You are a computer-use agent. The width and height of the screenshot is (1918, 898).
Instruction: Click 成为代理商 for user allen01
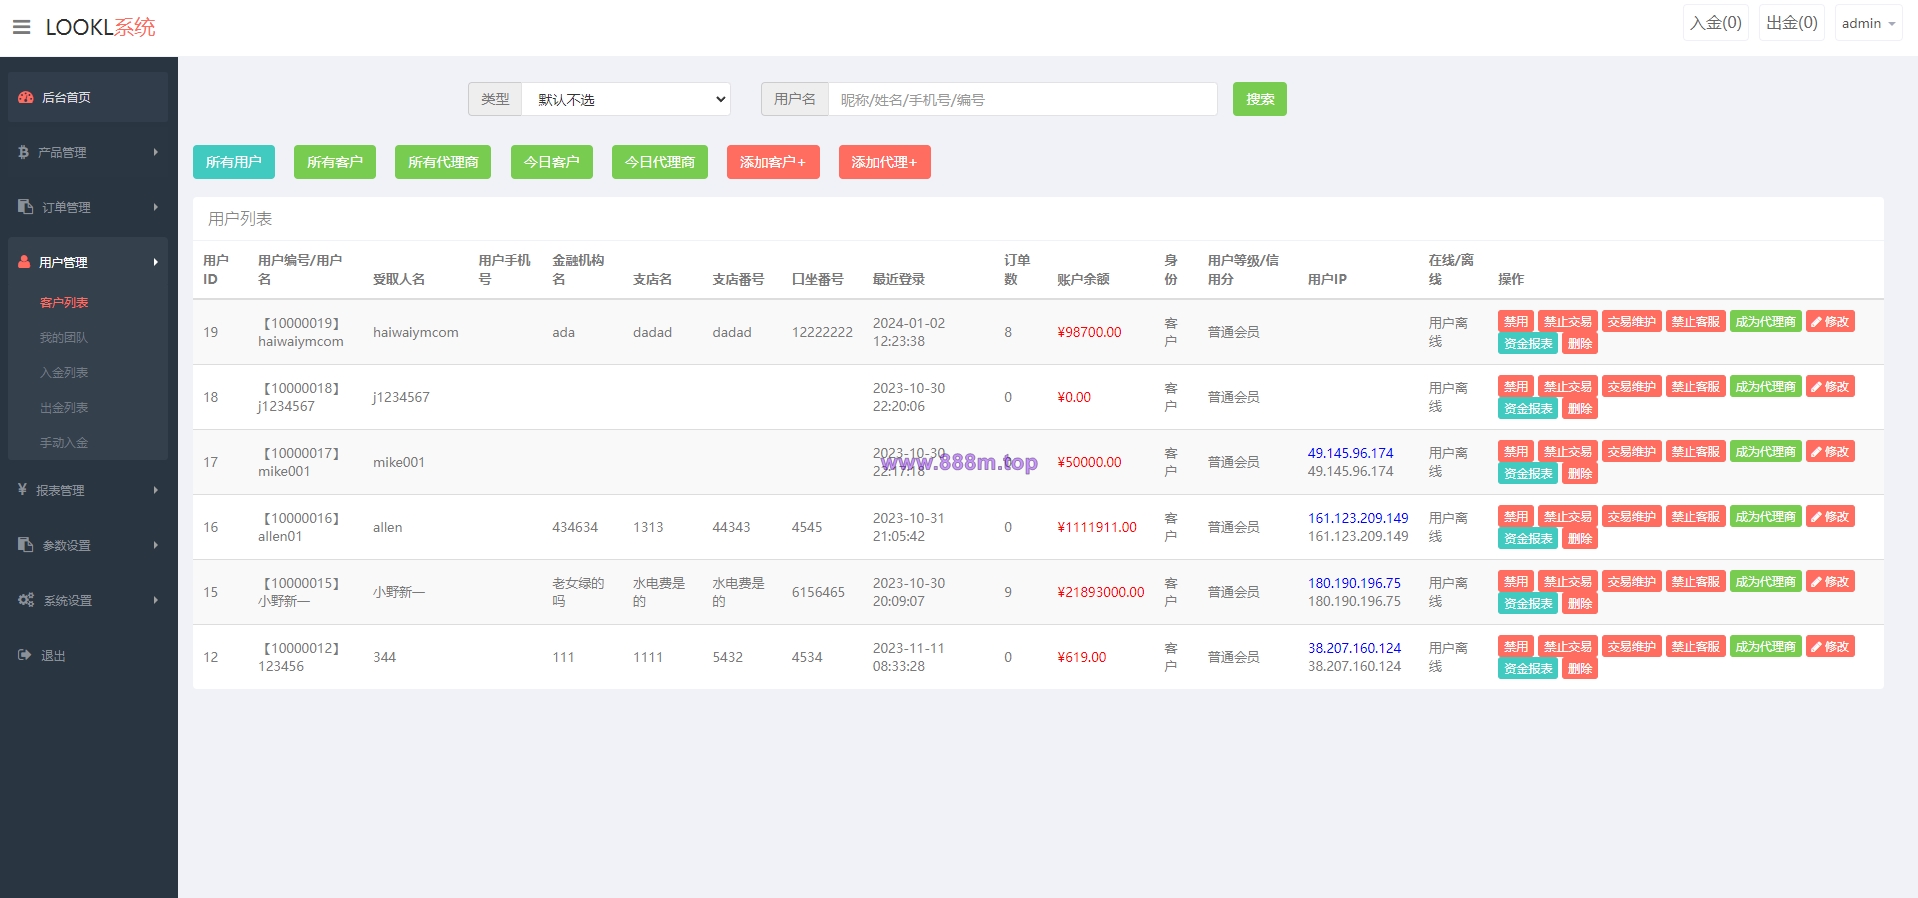click(1766, 516)
